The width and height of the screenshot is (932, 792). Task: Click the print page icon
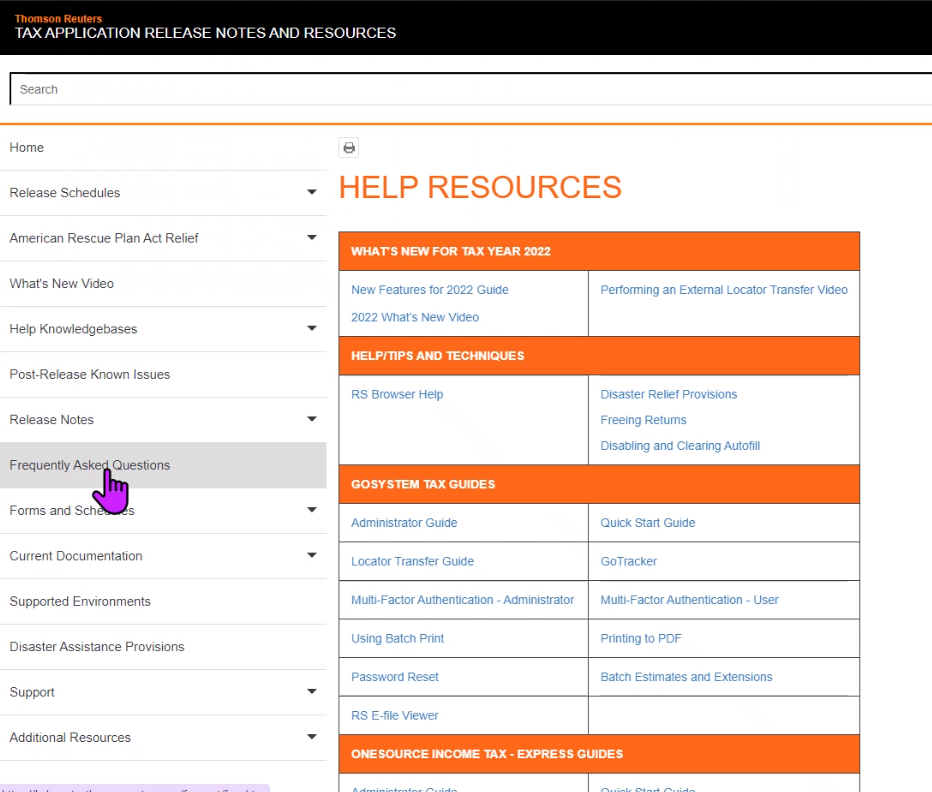coord(349,147)
